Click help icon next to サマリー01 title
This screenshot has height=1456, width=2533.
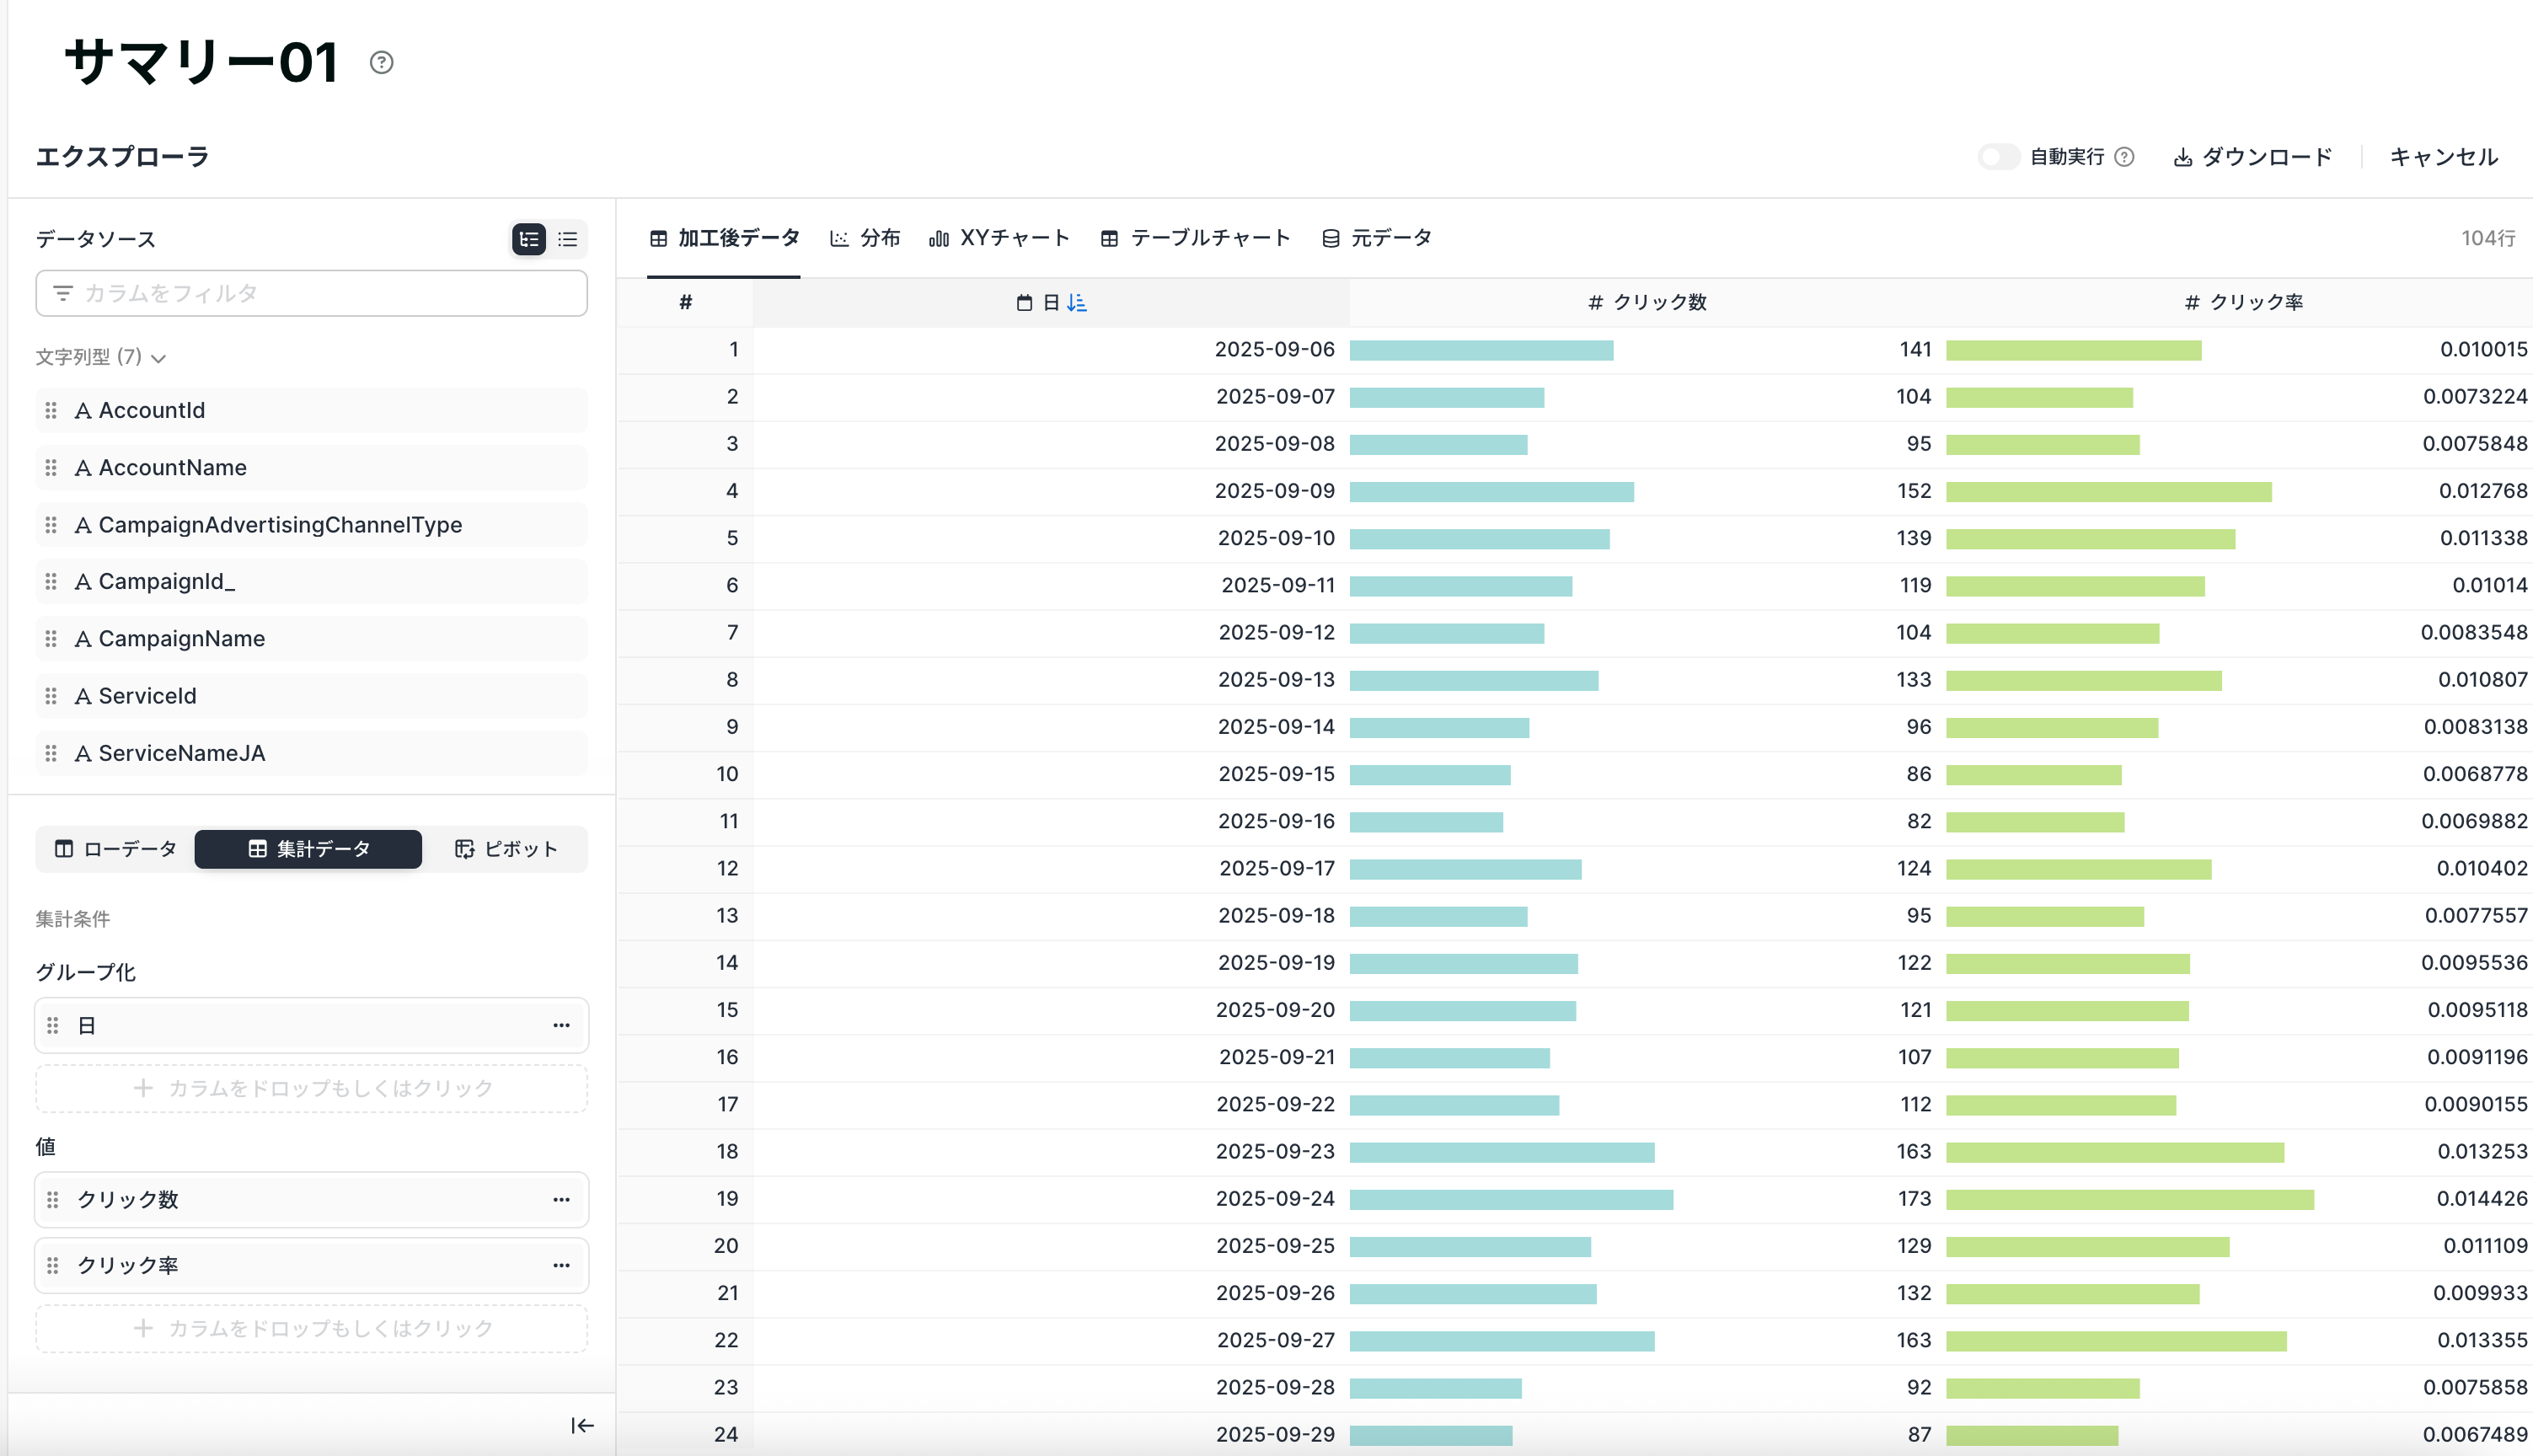coord(381,63)
